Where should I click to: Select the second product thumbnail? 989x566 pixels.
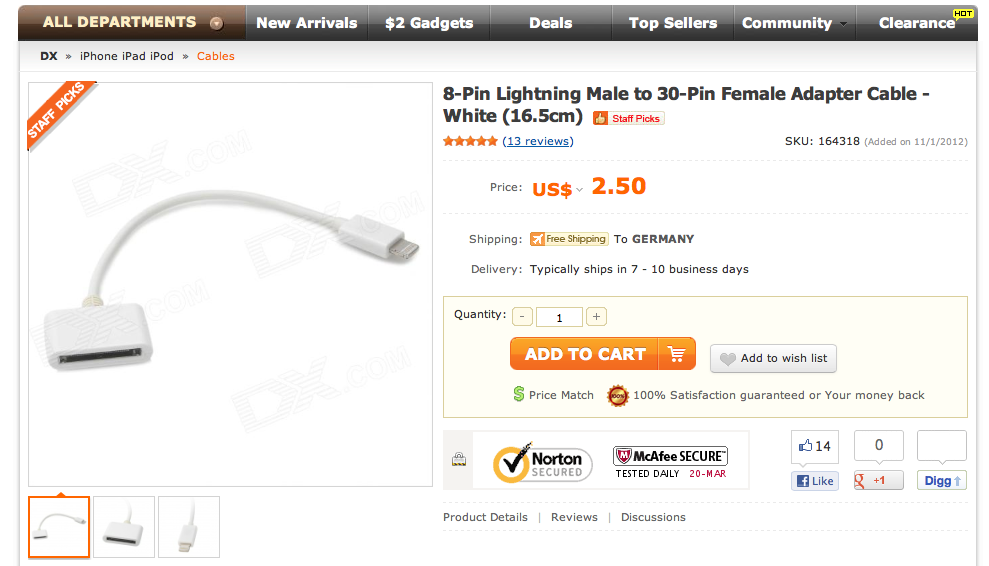(124, 527)
